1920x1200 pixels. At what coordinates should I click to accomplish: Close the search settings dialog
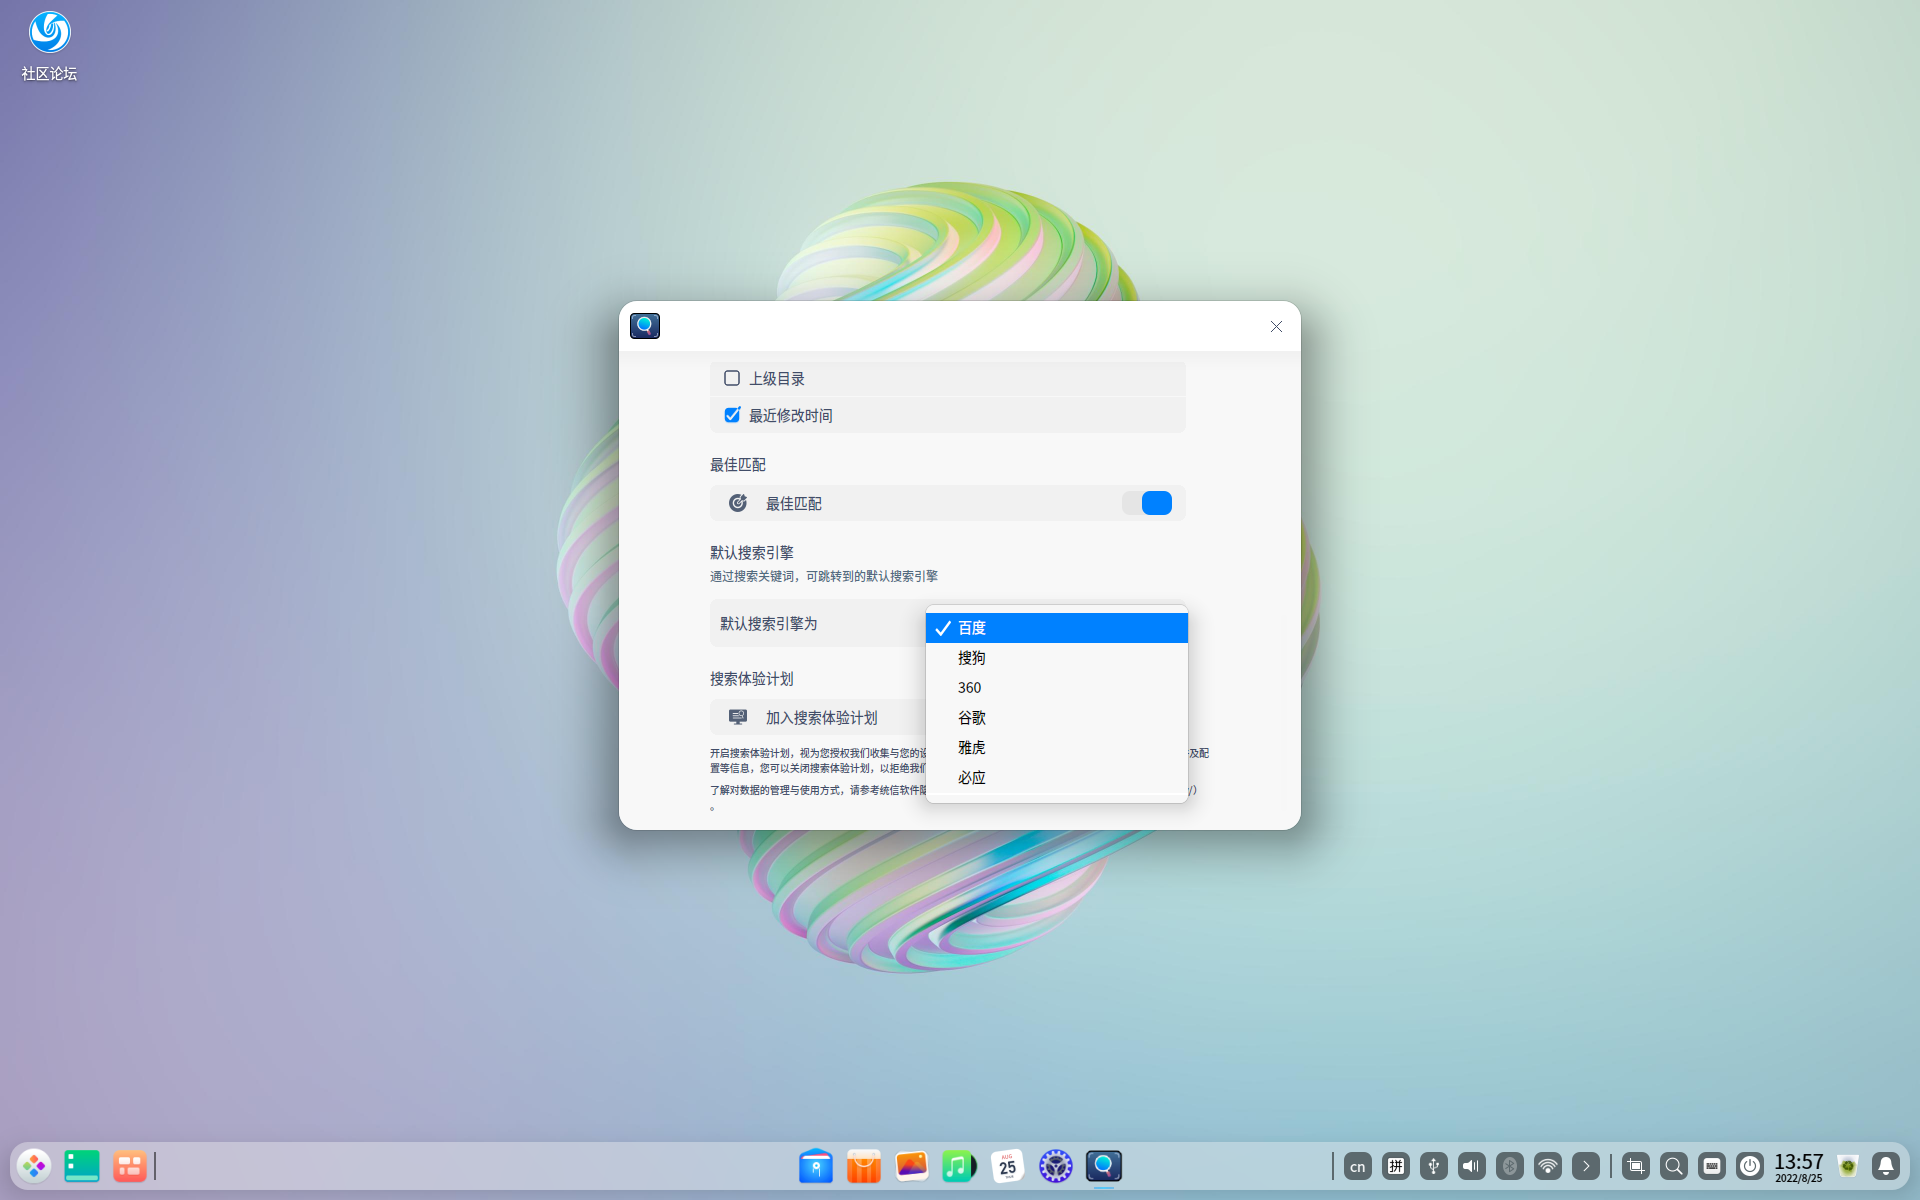[1276, 327]
